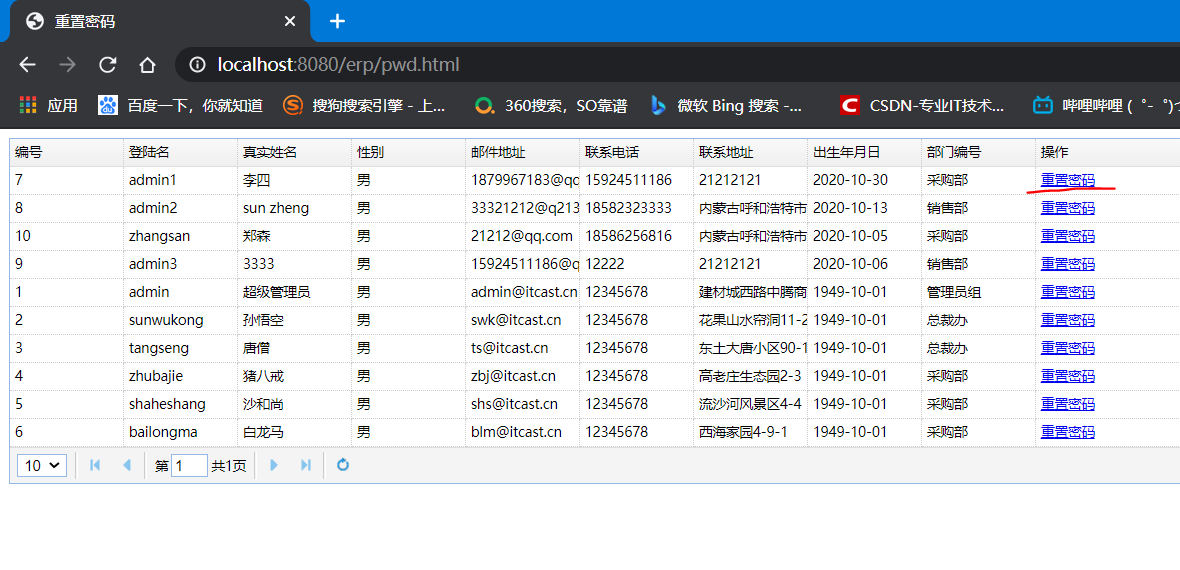Viewport: 1180px width, 570px height.
Task: Click the 出生年月日 column header
Action: click(x=865, y=152)
